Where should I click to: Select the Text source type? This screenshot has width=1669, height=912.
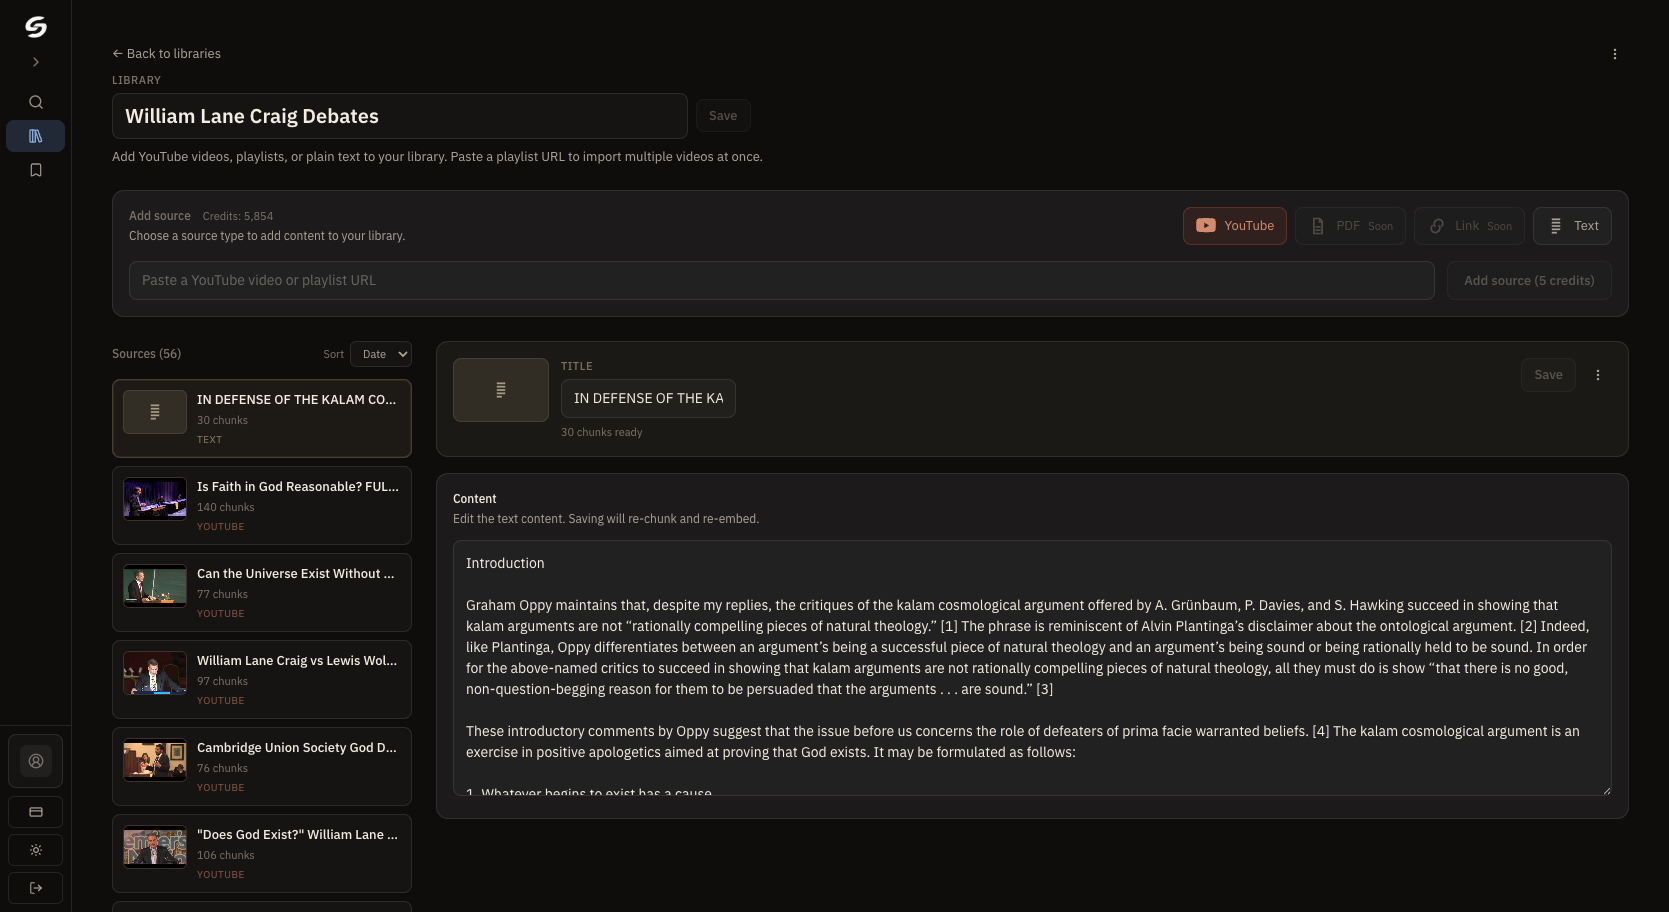(1572, 226)
